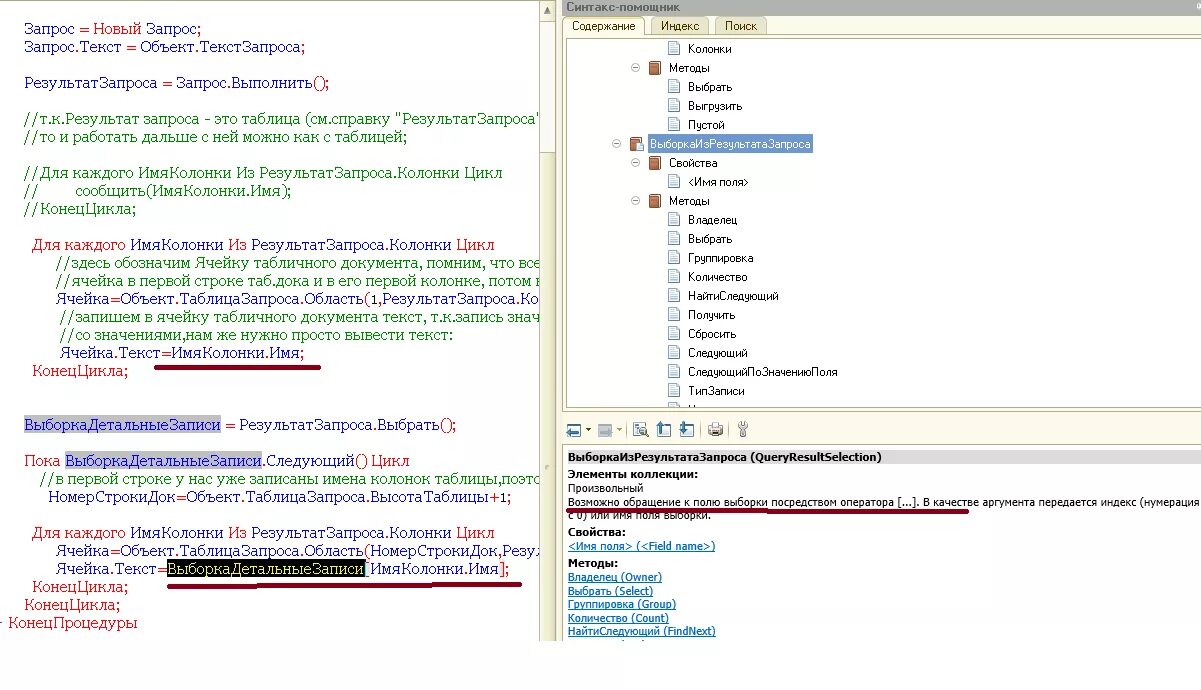Select the Выбрать item above Выгрузить
Screen dimensions: 1201x690
[710, 87]
